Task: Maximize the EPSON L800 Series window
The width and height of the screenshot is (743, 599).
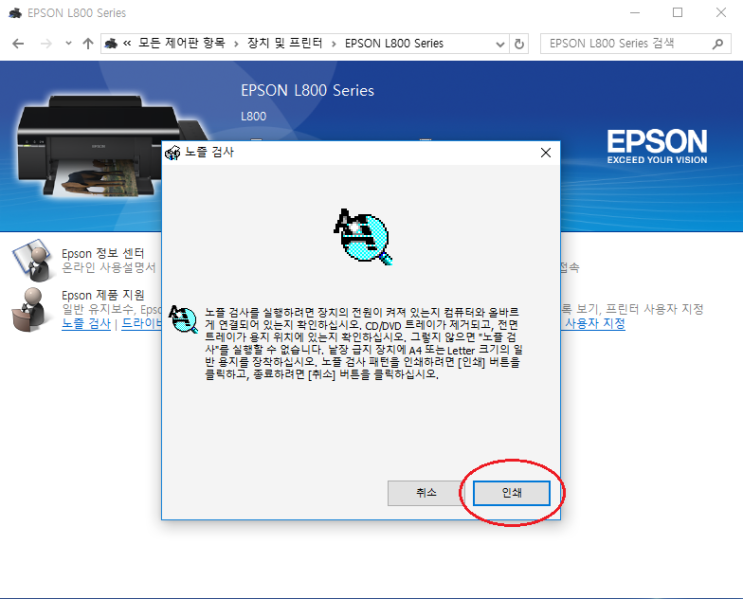Action: 678,13
